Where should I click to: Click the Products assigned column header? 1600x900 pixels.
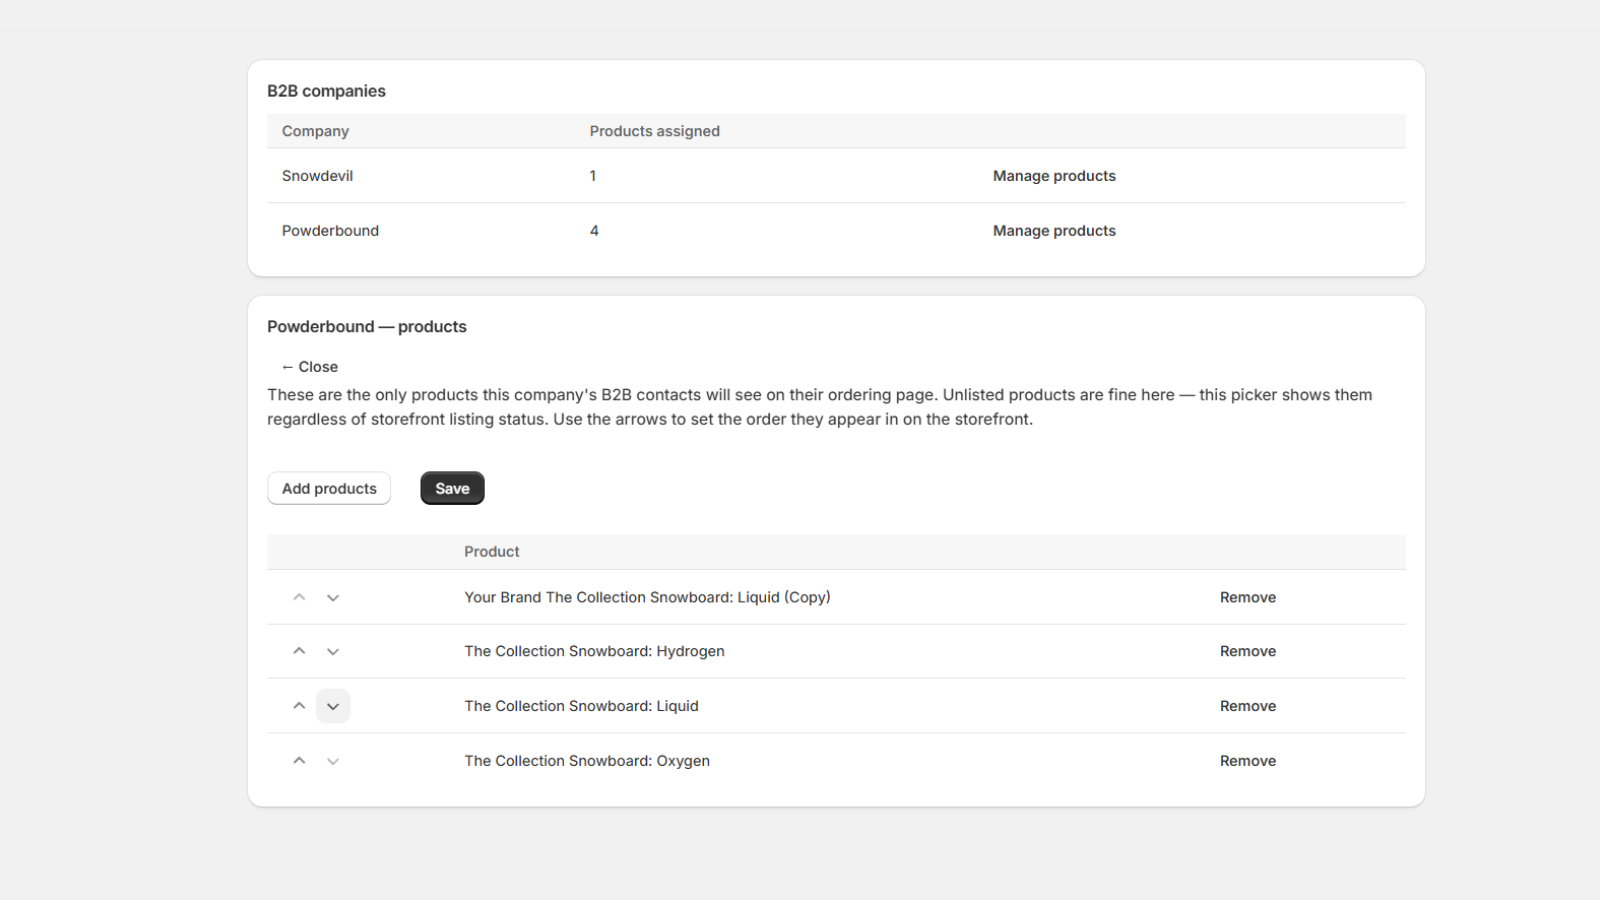pos(654,131)
